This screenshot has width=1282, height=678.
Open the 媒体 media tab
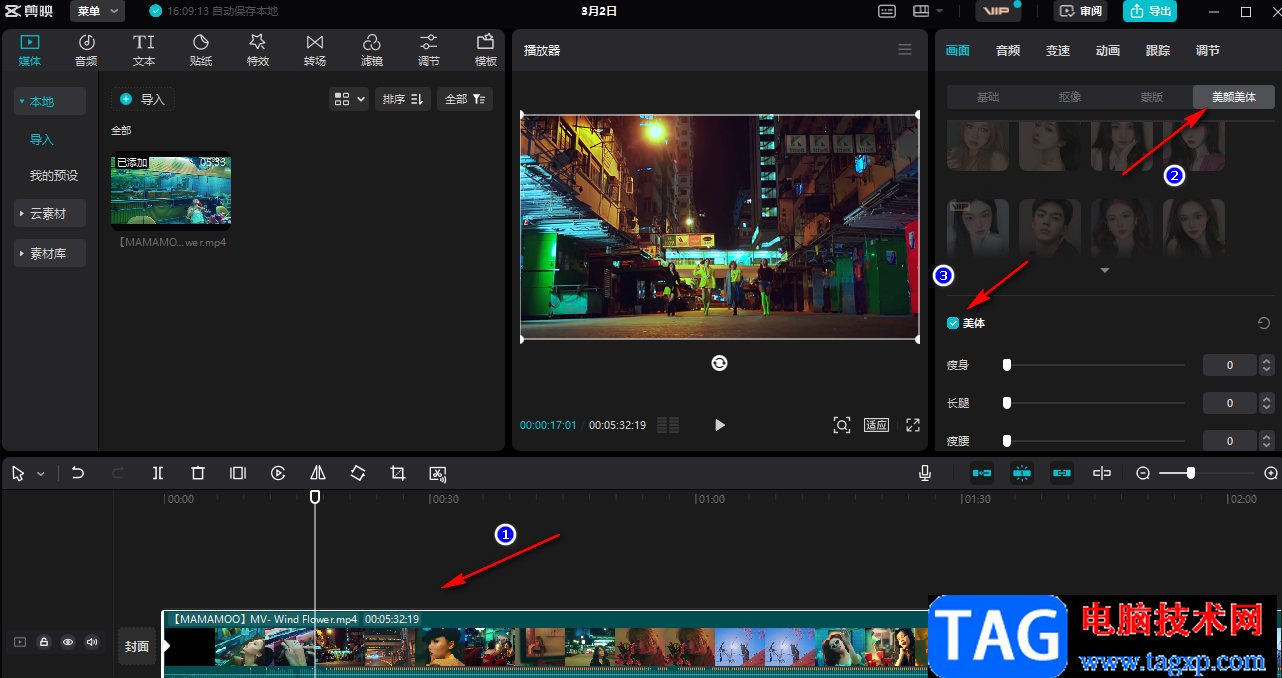tap(29, 50)
